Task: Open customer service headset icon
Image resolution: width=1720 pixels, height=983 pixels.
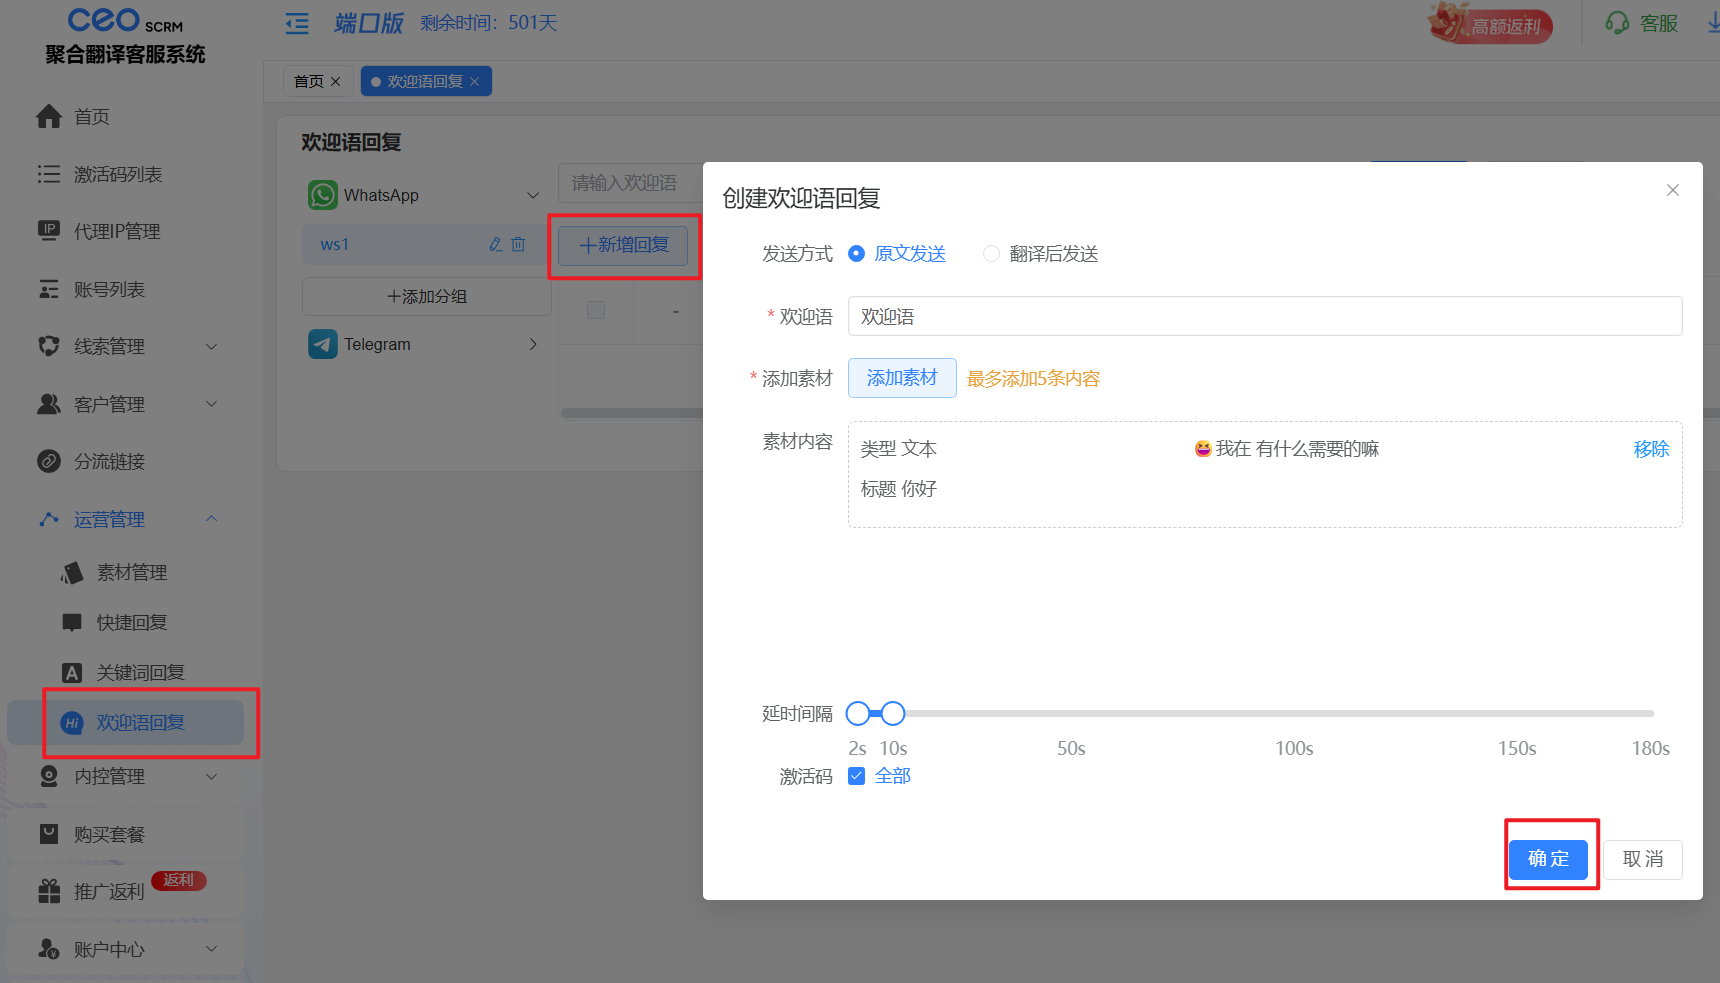Action: tap(1616, 23)
